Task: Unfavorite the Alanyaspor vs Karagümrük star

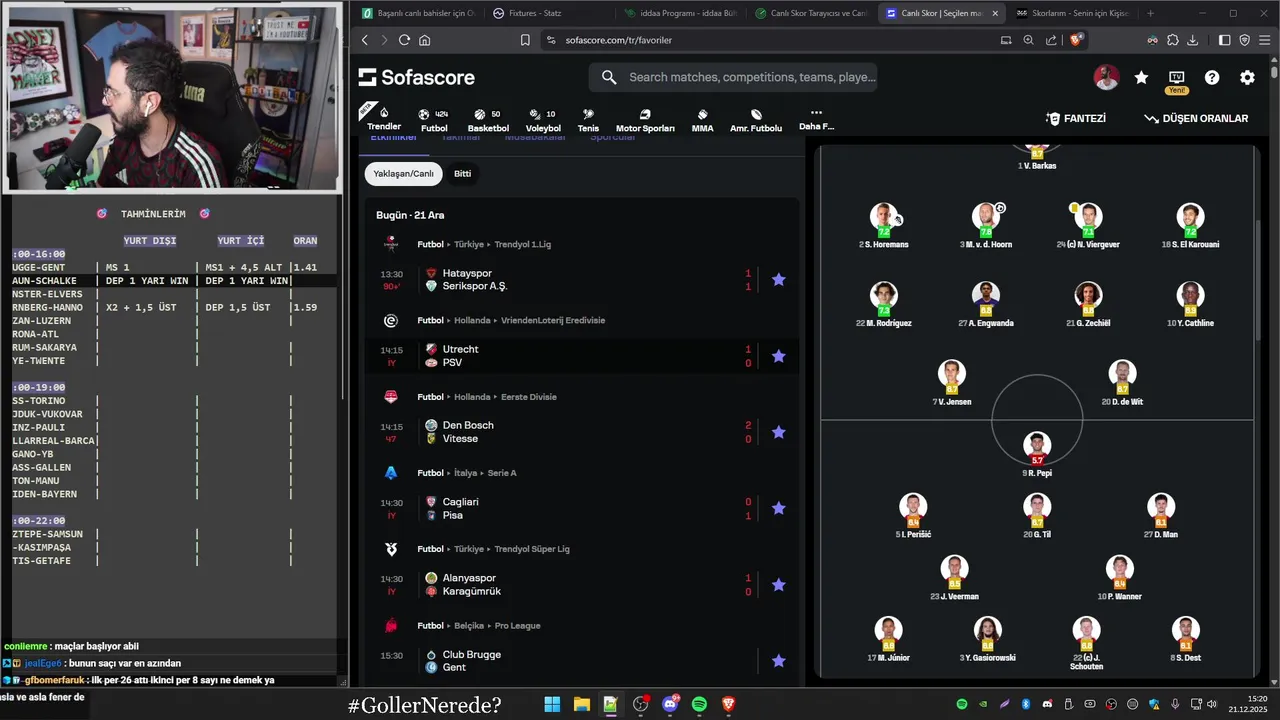Action: point(778,584)
